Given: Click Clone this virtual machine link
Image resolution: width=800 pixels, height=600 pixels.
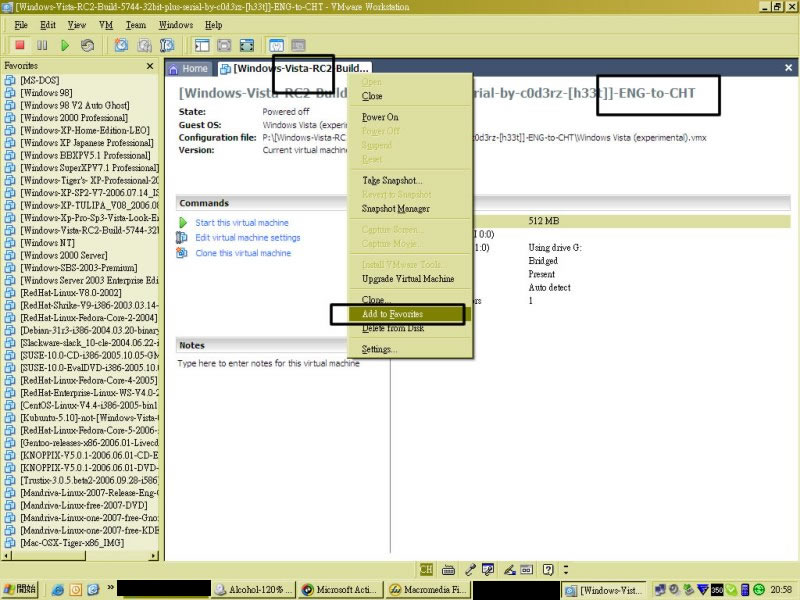Looking at the screenshot, I should [243, 253].
